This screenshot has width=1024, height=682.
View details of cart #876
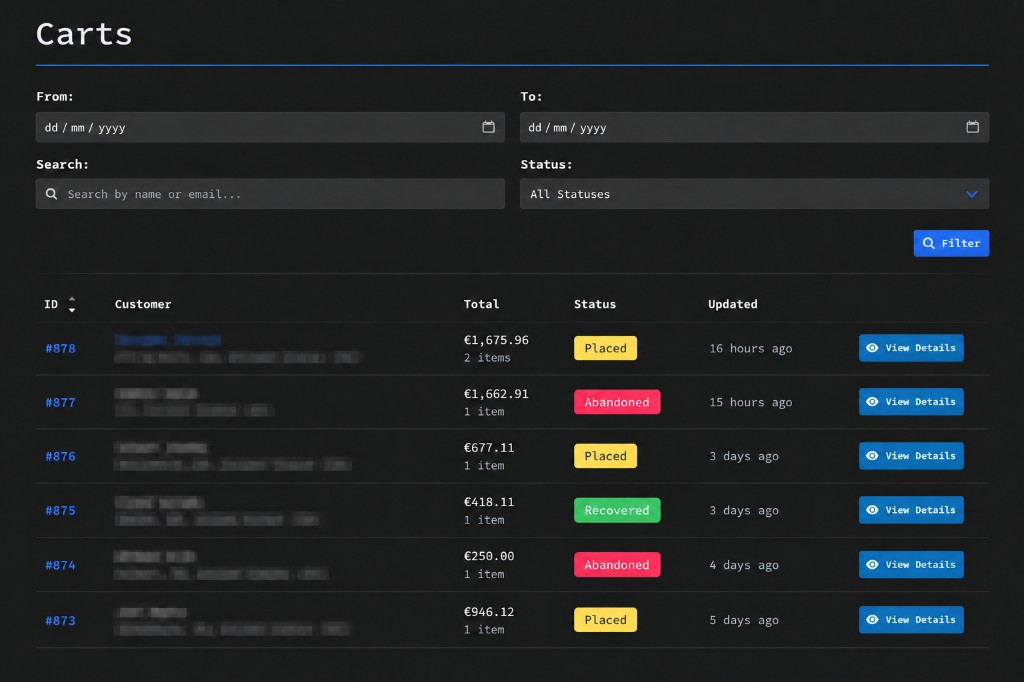(911, 455)
